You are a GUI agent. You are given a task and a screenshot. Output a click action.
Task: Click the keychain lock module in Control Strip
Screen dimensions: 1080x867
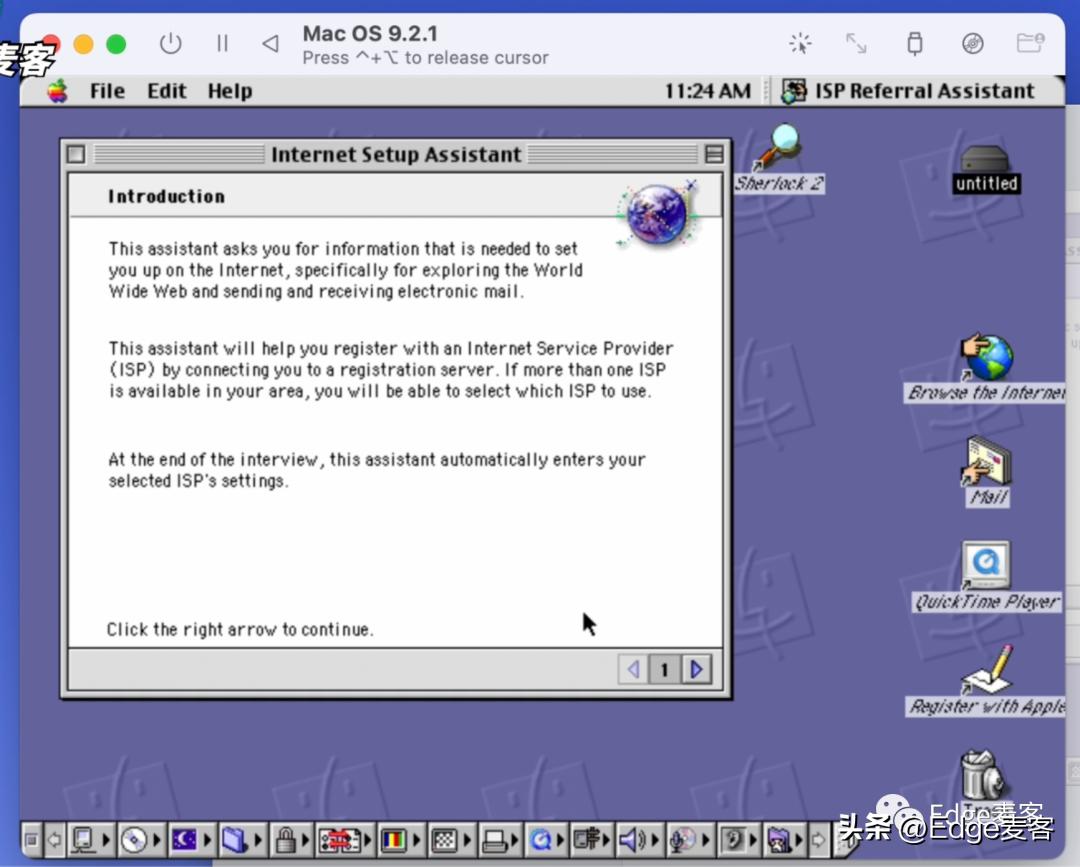pyautogui.click(x=288, y=841)
